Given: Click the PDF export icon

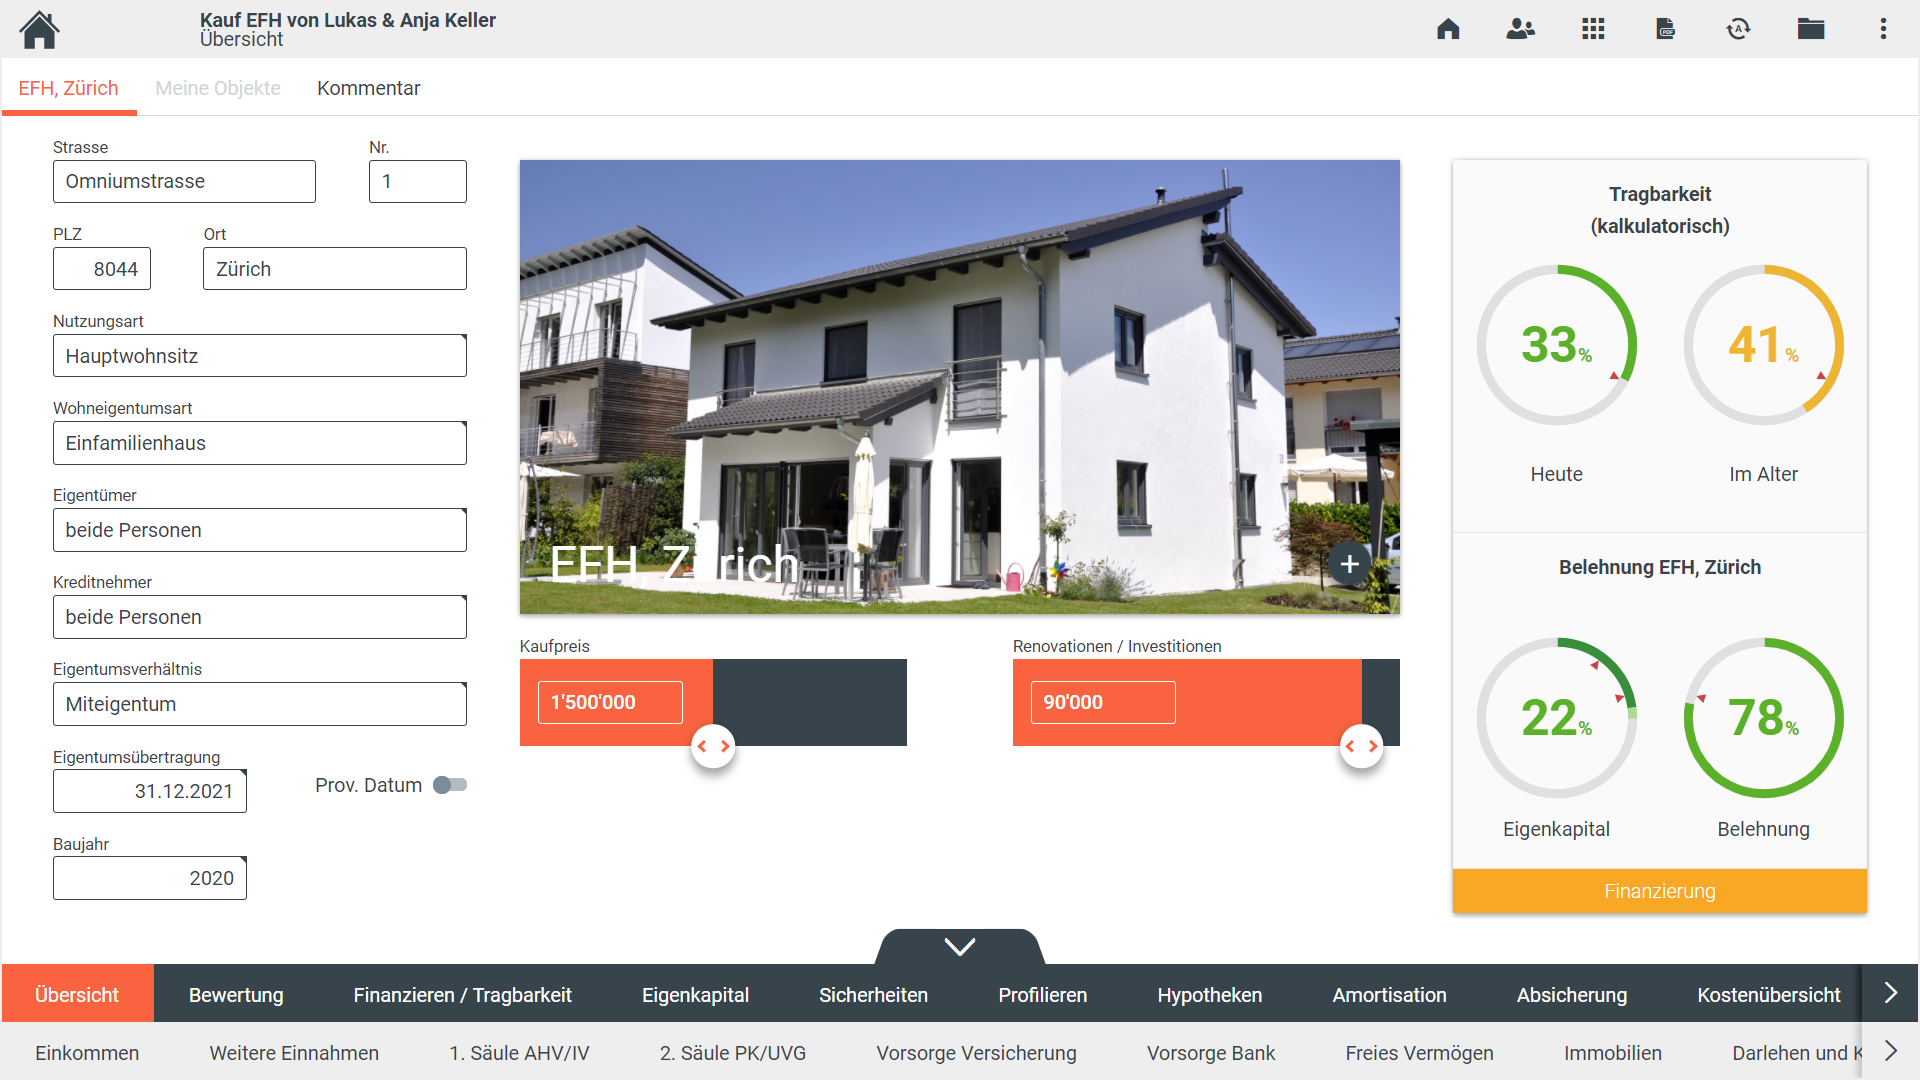Looking at the screenshot, I should pyautogui.click(x=1666, y=29).
